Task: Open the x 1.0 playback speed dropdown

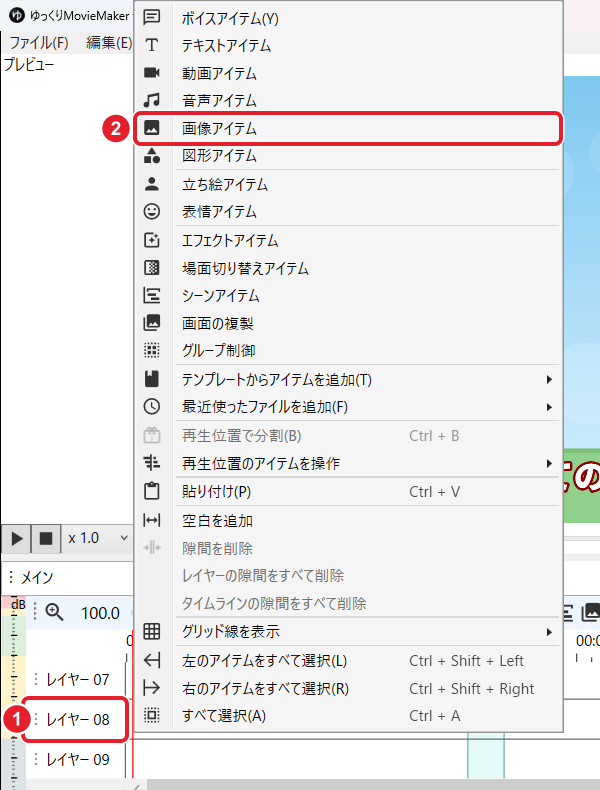Action: (97, 538)
